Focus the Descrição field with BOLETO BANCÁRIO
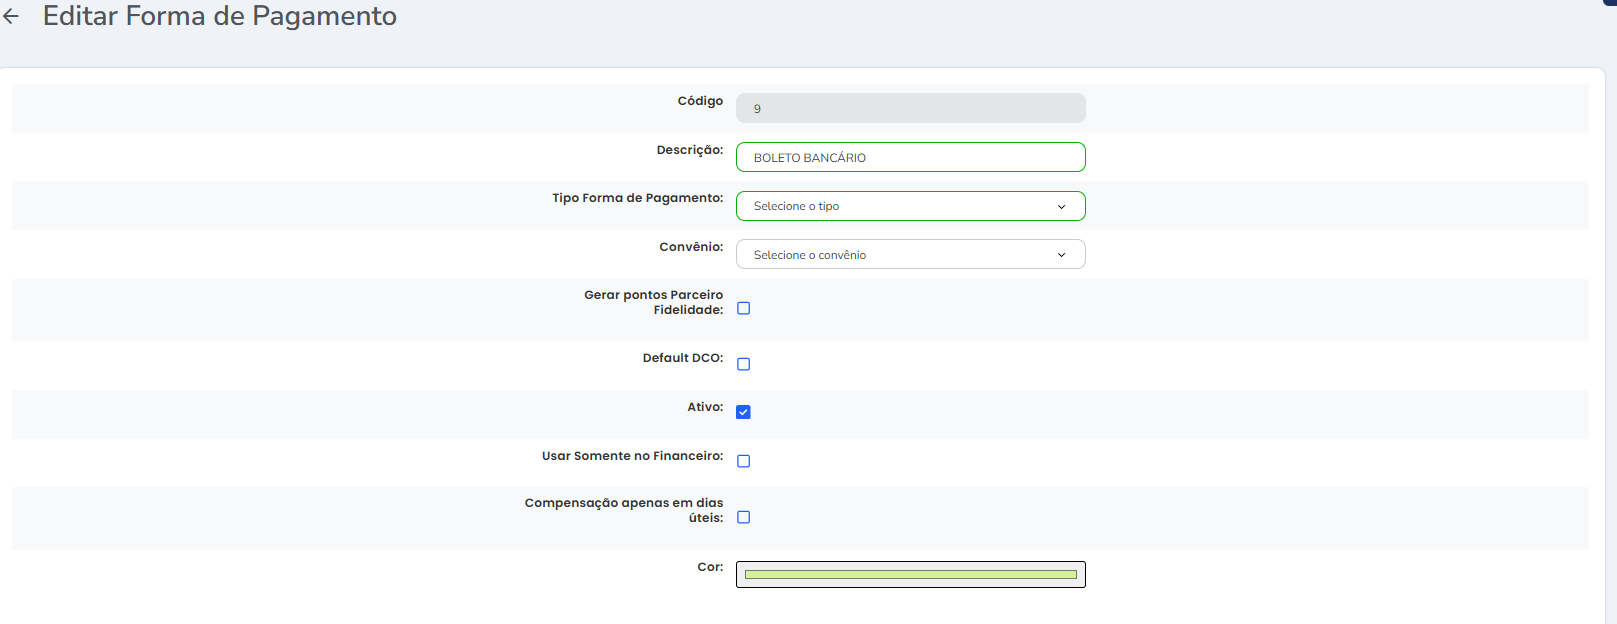1617x624 pixels. (x=910, y=157)
